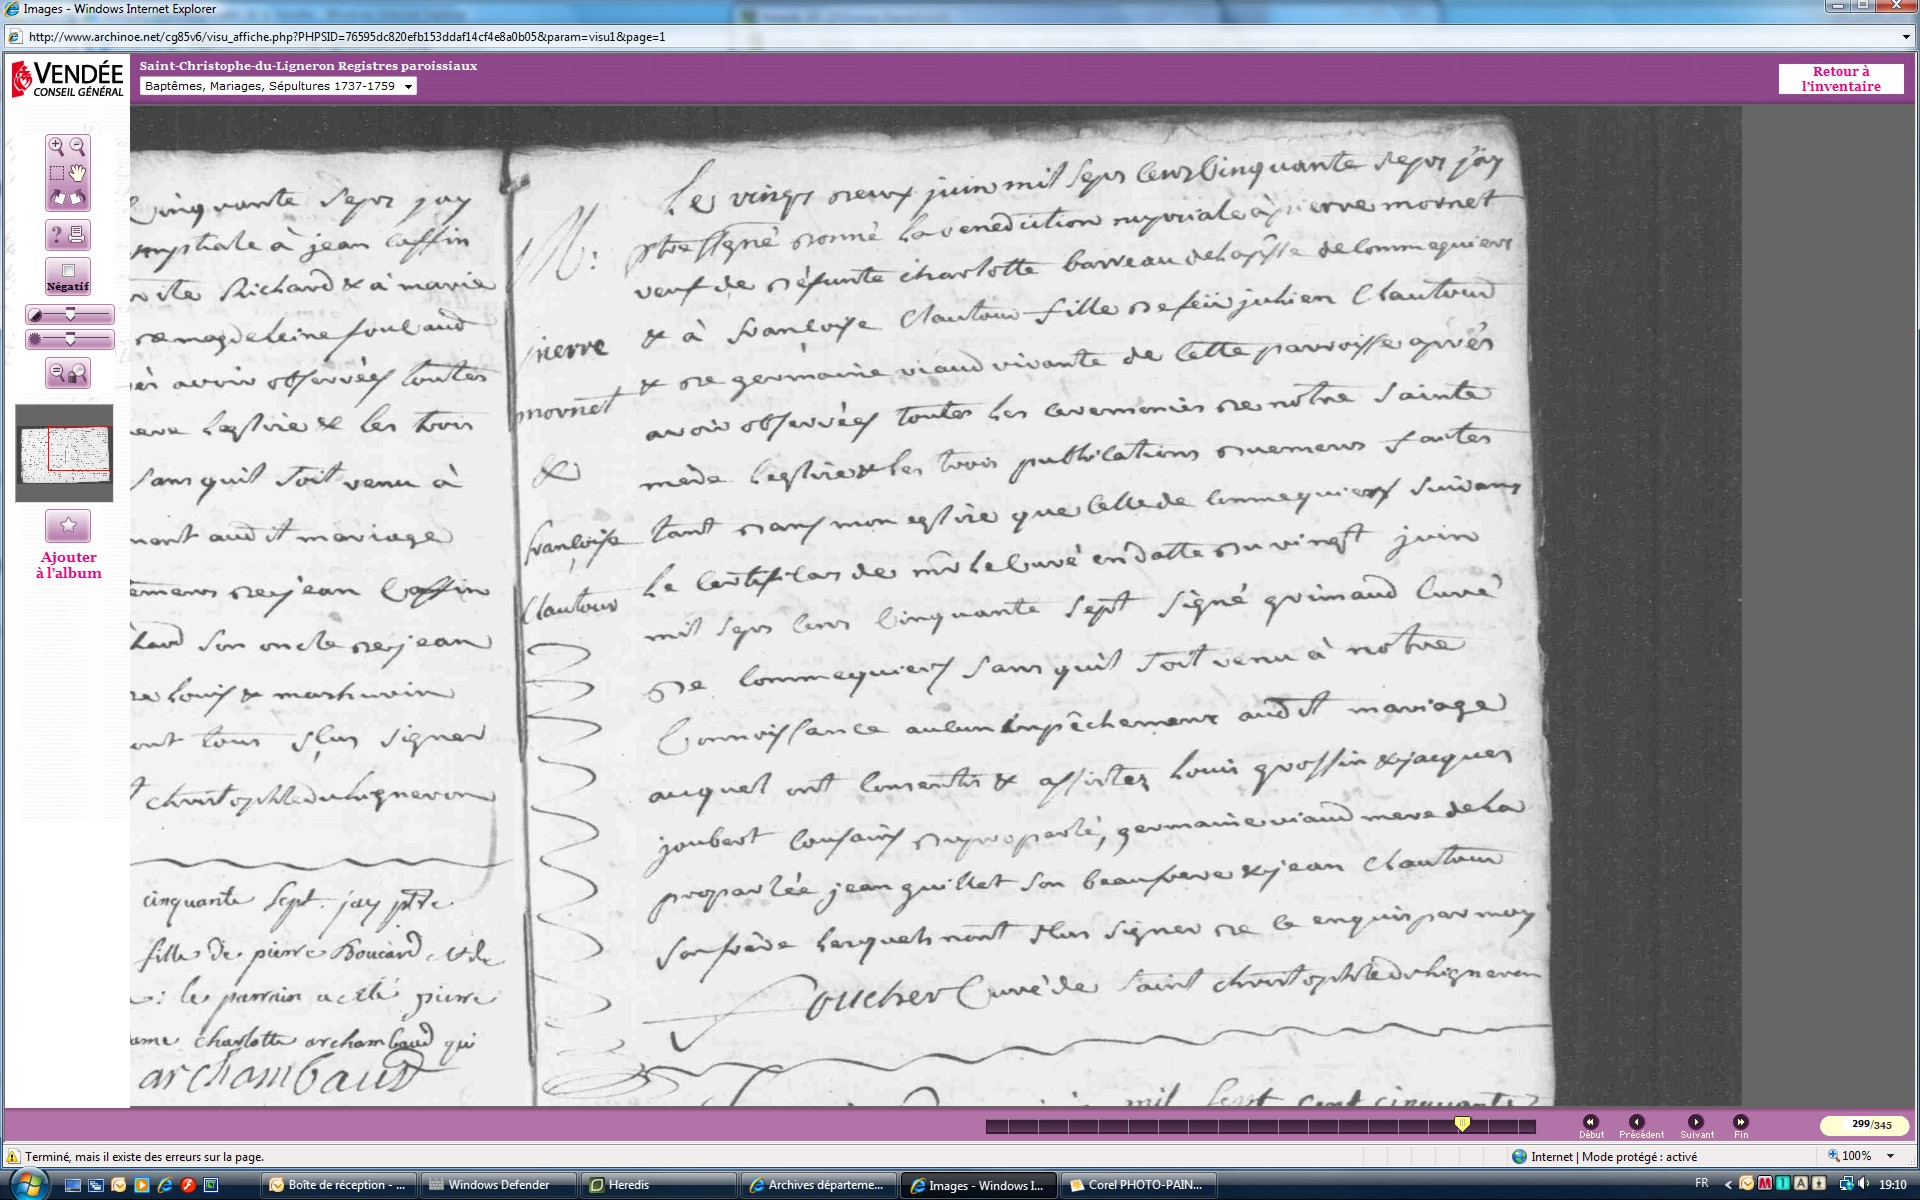Click the zoom out magnifier tool
Screen dimensions: 1920x1200
(x=78, y=147)
